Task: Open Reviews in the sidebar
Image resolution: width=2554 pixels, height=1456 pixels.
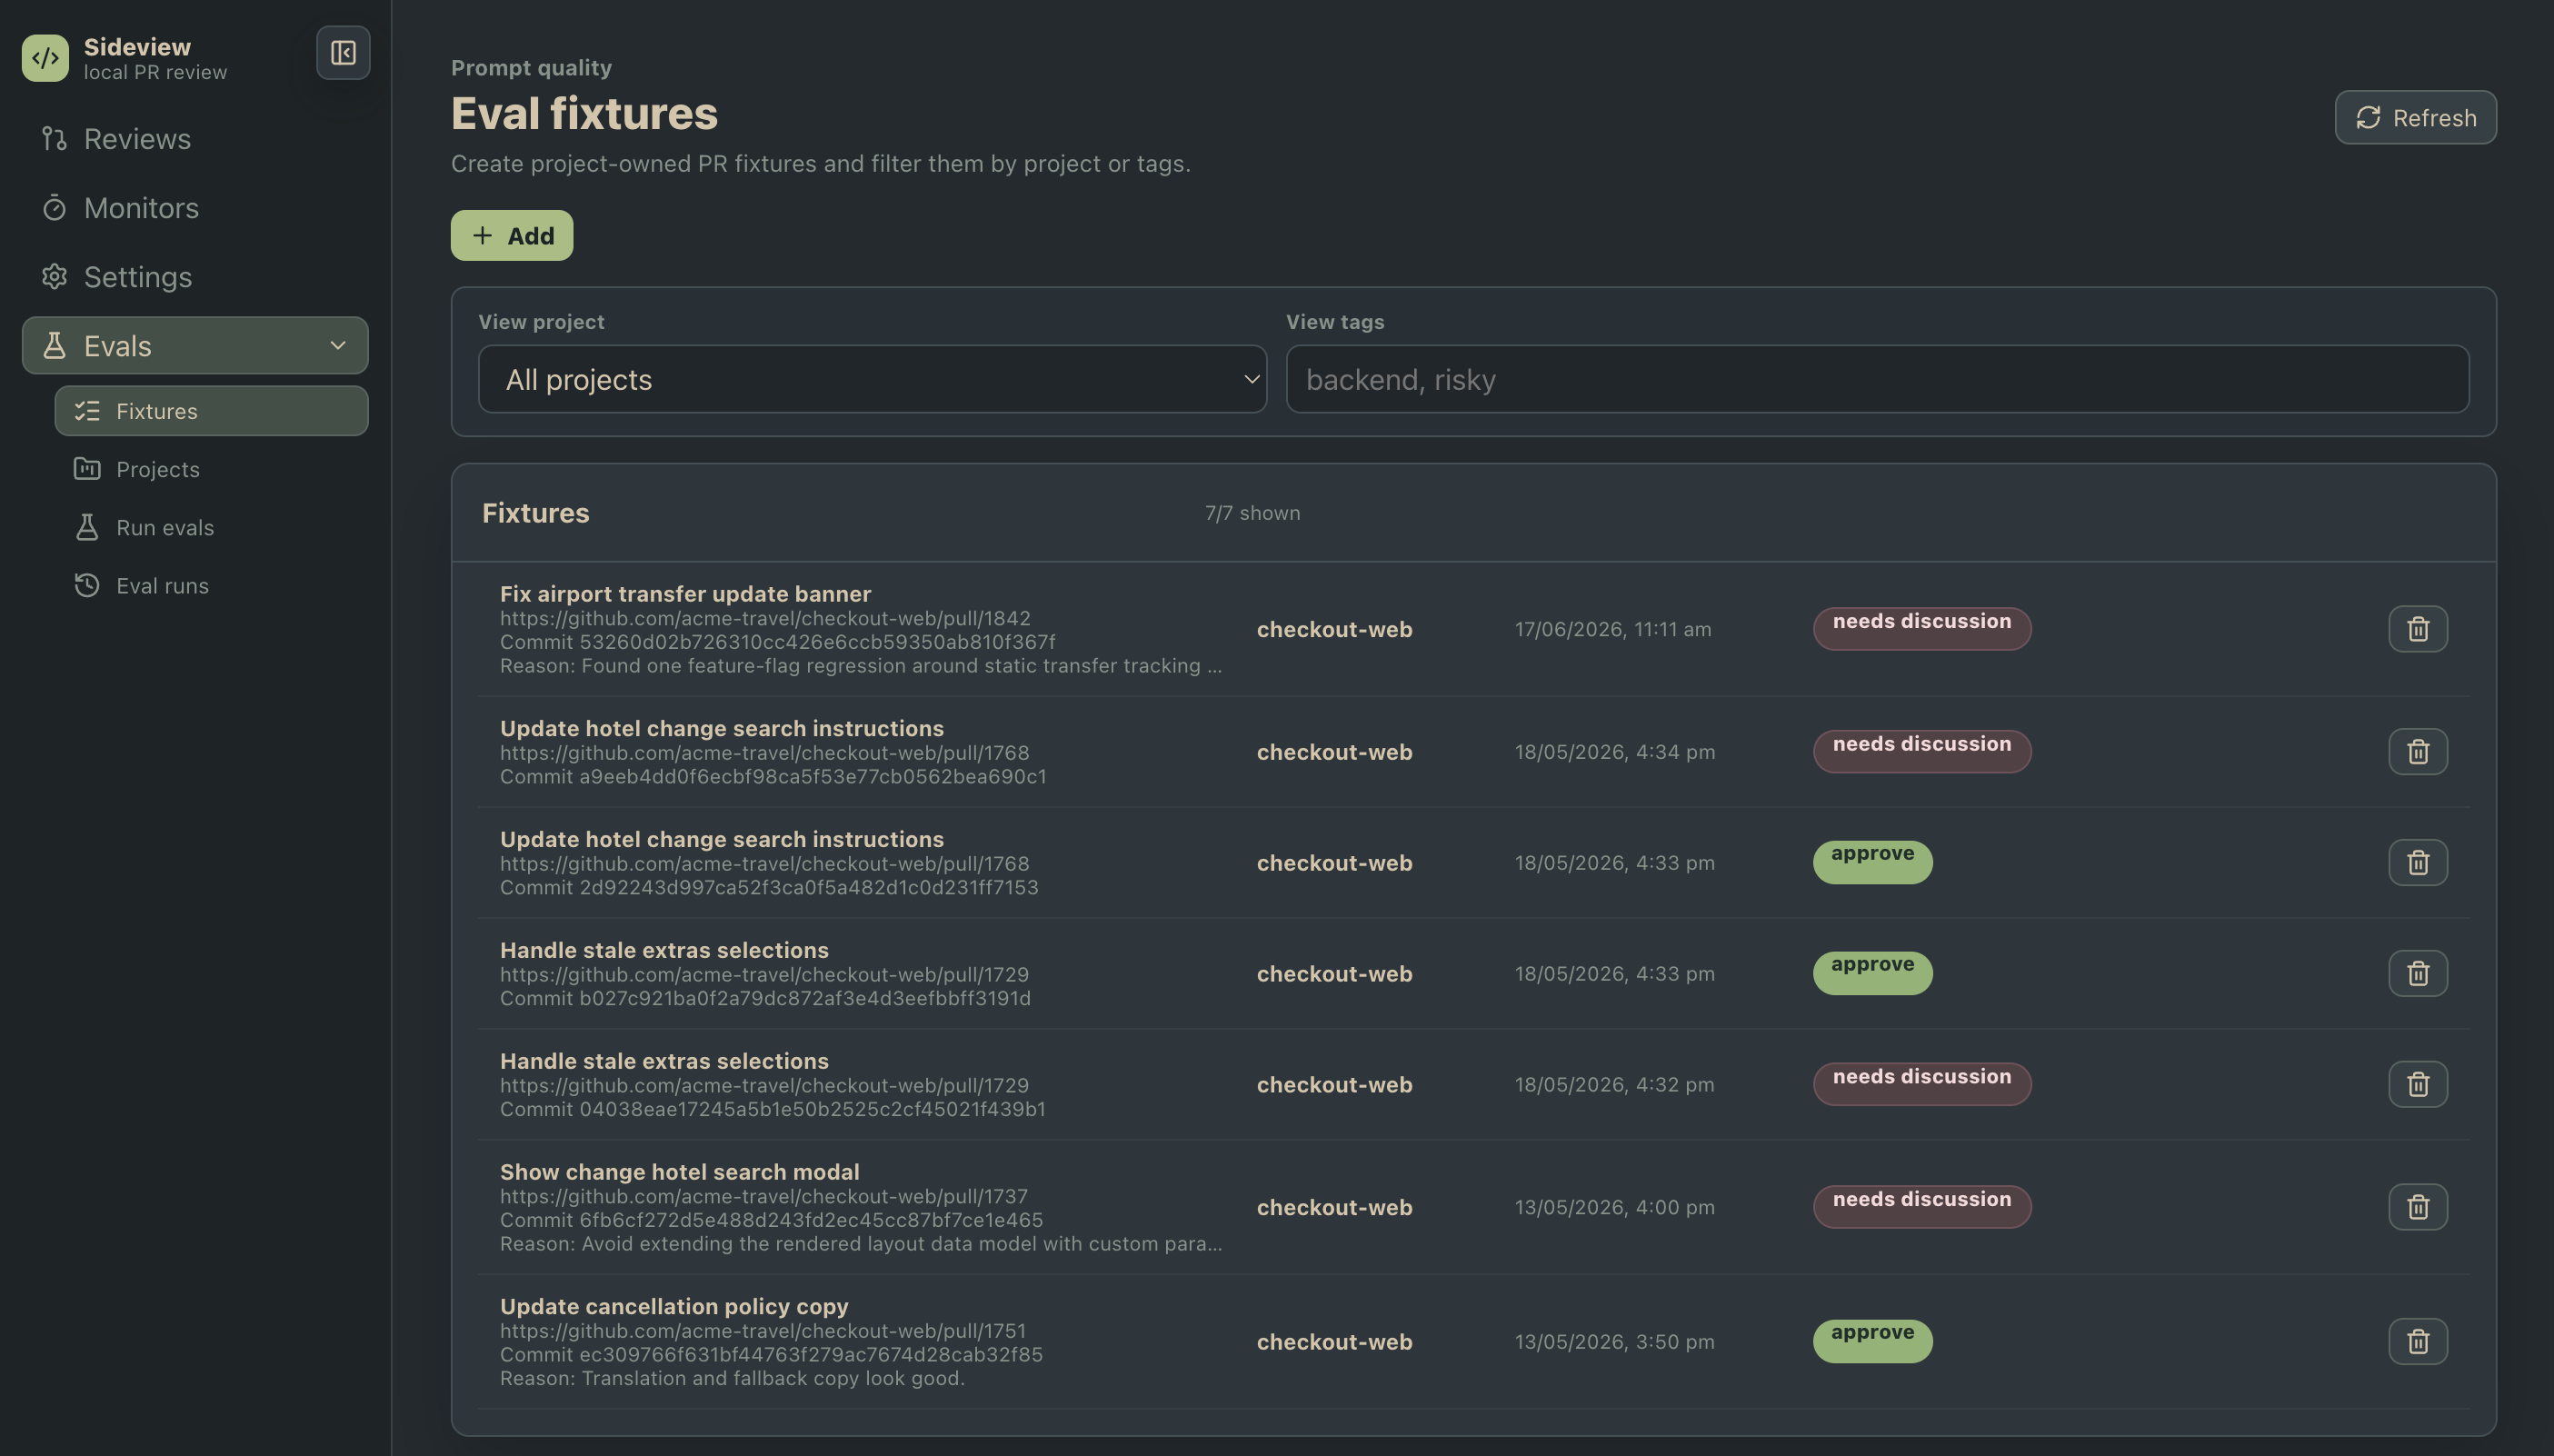Action: coord(195,139)
